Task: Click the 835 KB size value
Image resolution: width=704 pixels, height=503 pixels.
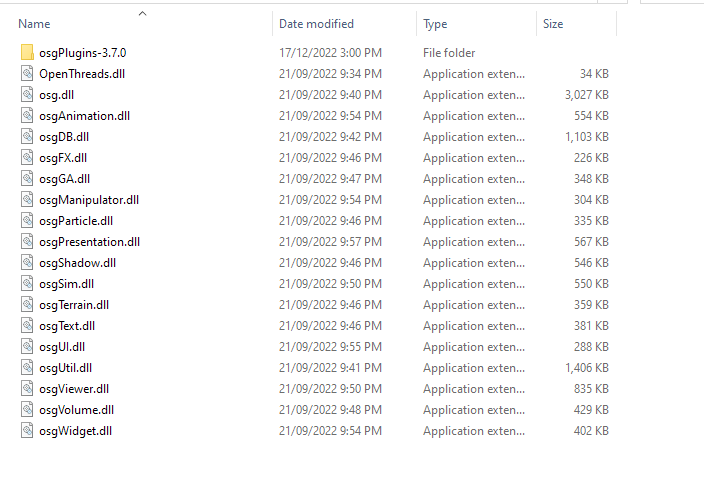Action: click(x=591, y=389)
